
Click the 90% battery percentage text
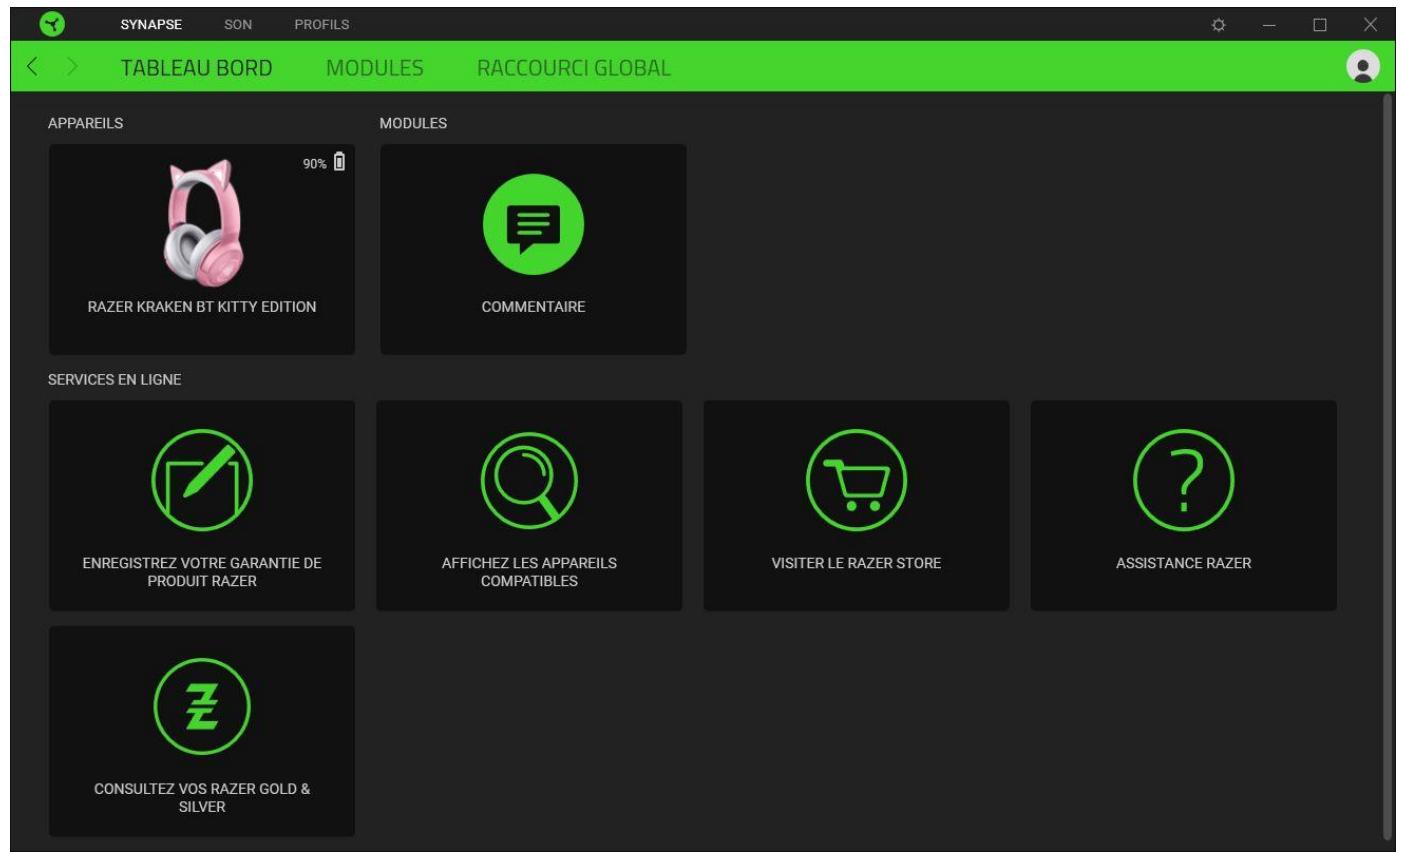315,164
